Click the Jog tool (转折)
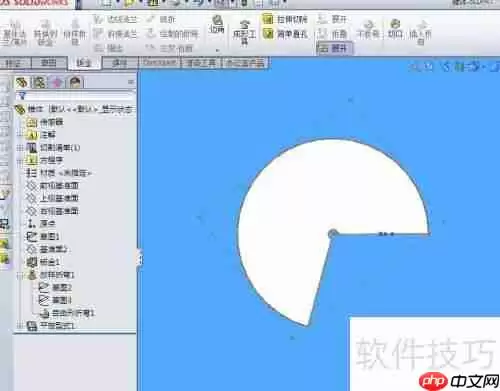The width and height of the screenshot is (500, 391). coord(161,19)
